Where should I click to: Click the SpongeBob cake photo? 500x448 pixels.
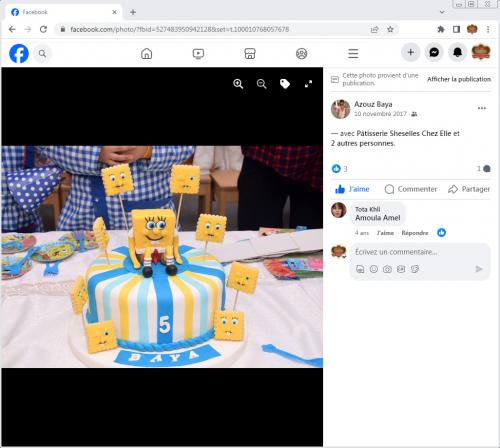[162, 257]
